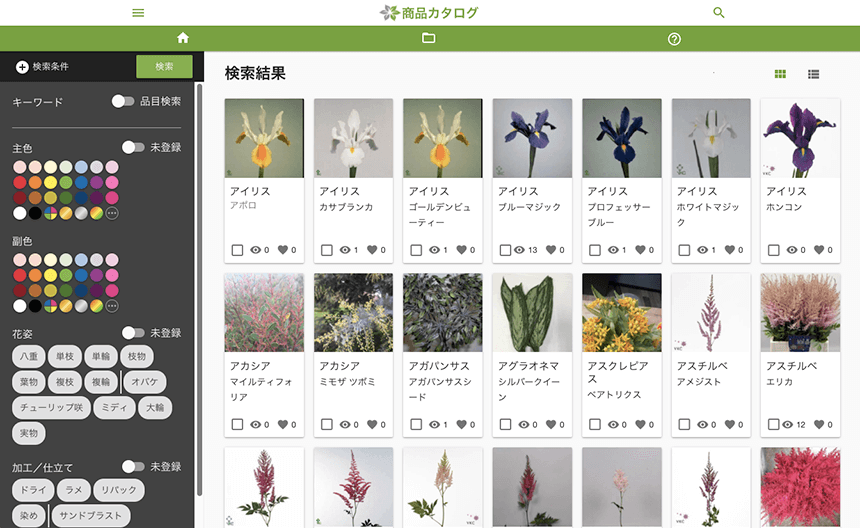Click the eye views icon on アイリス ブルーマジック

(x=519, y=250)
